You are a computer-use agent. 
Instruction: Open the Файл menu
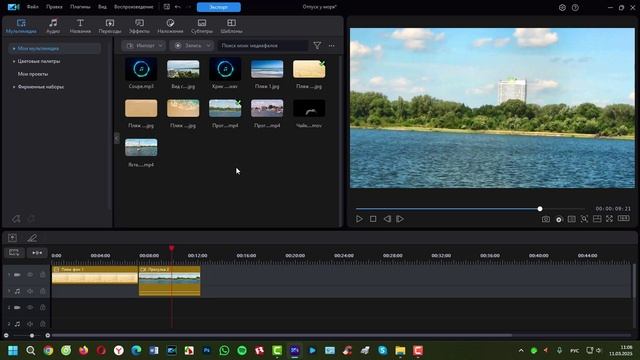[x=33, y=7]
